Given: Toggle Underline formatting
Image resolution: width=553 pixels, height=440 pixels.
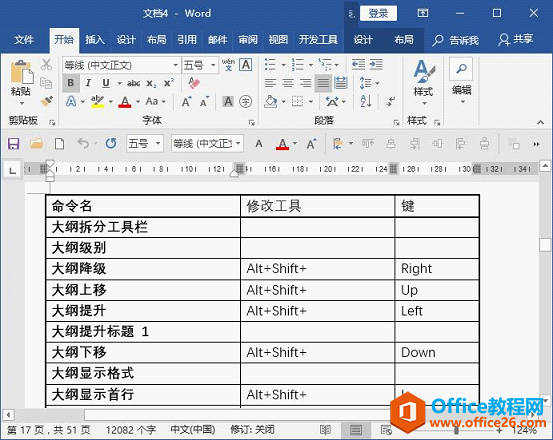Looking at the screenshot, I should (x=106, y=83).
